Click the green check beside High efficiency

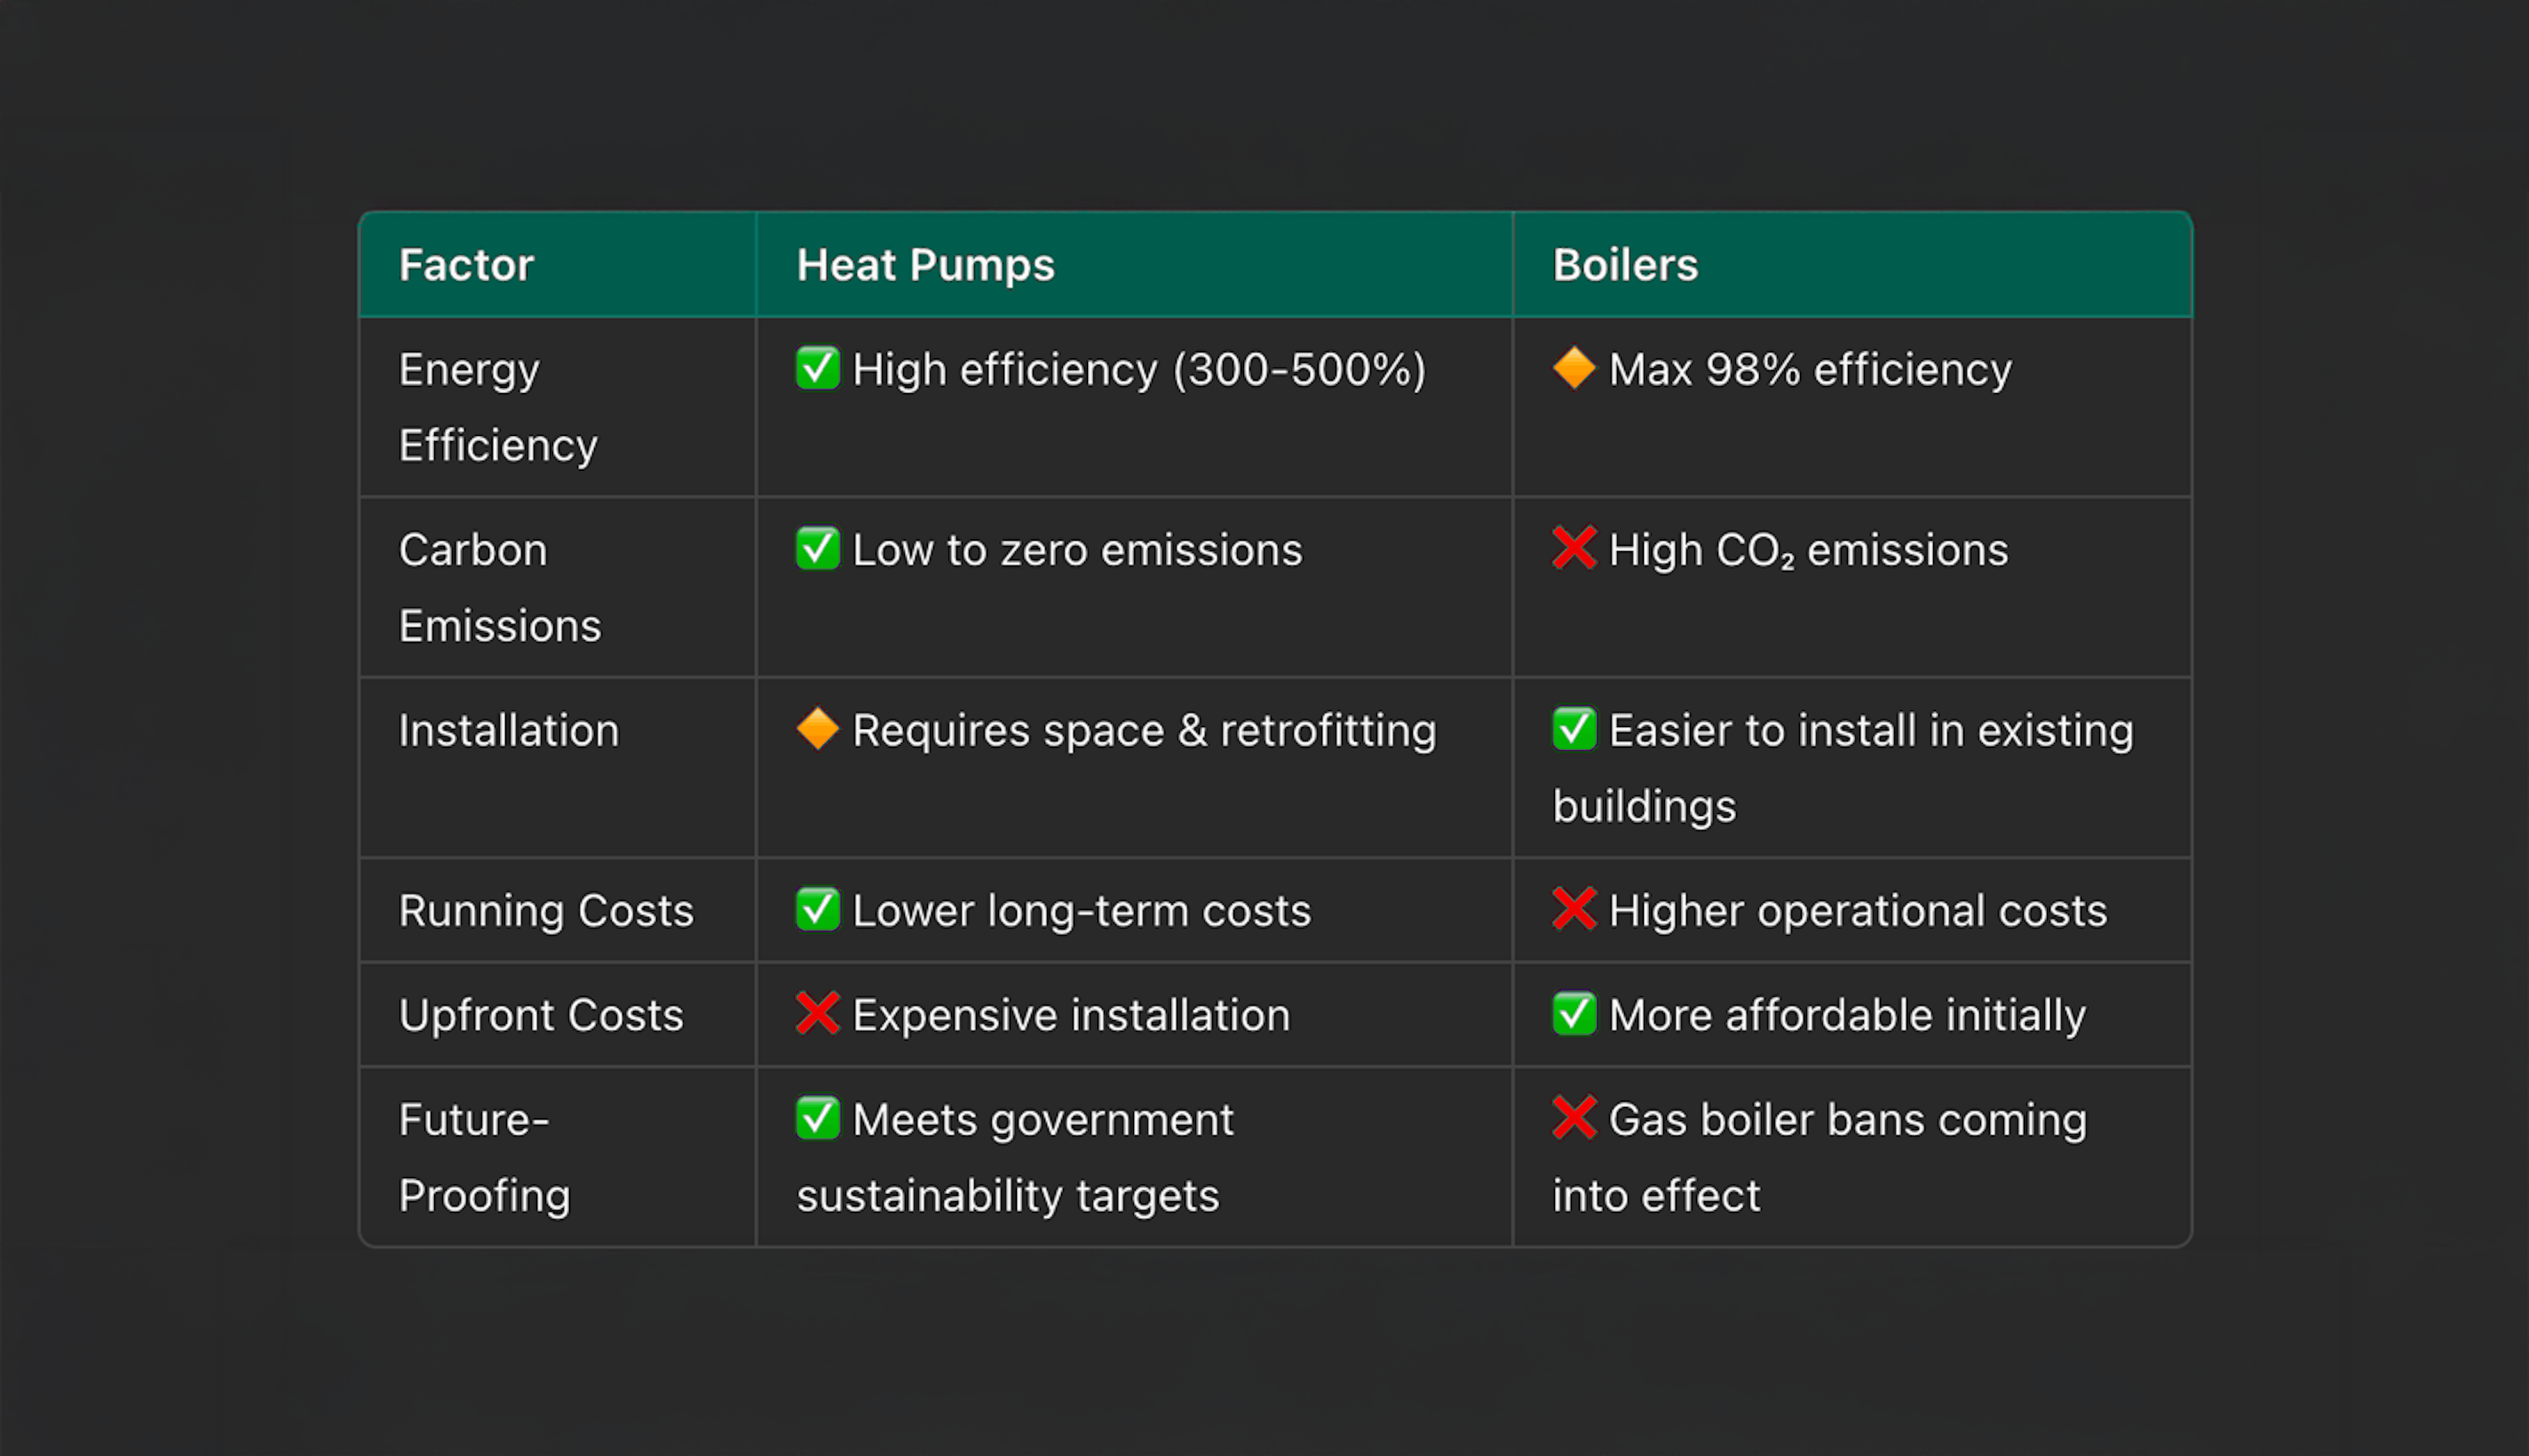coord(817,368)
